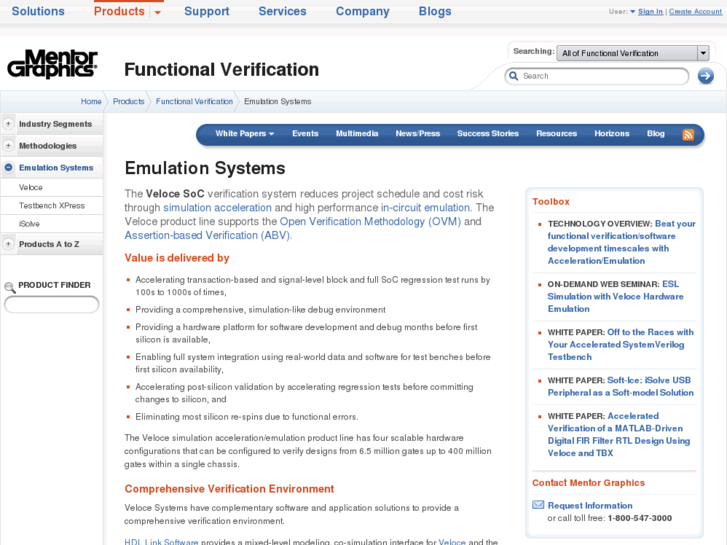Open the Services top menu
Image resolution: width=727 pixels, height=545 pixels.
coord(282,11)
